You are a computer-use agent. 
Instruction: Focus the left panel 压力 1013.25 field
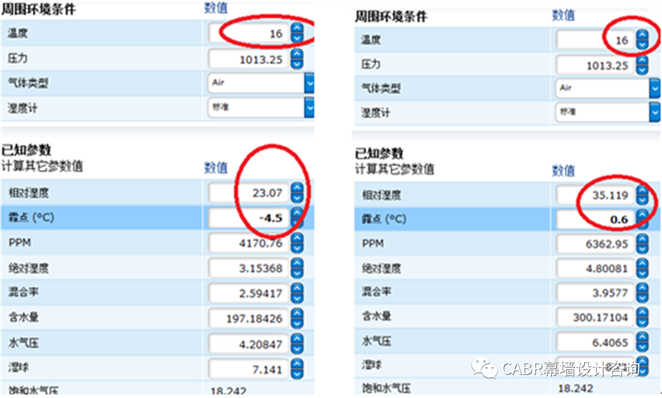tap(249, 59)
